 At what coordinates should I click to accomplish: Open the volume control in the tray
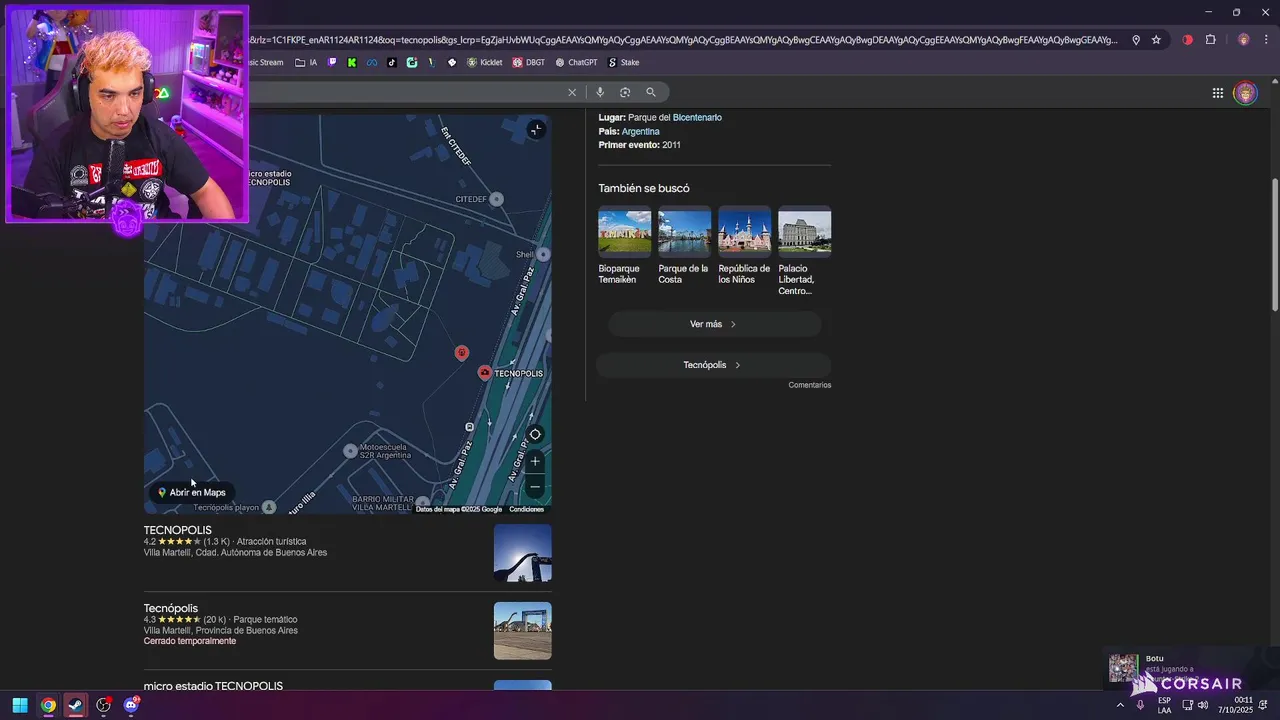[x=1203, y=705]
